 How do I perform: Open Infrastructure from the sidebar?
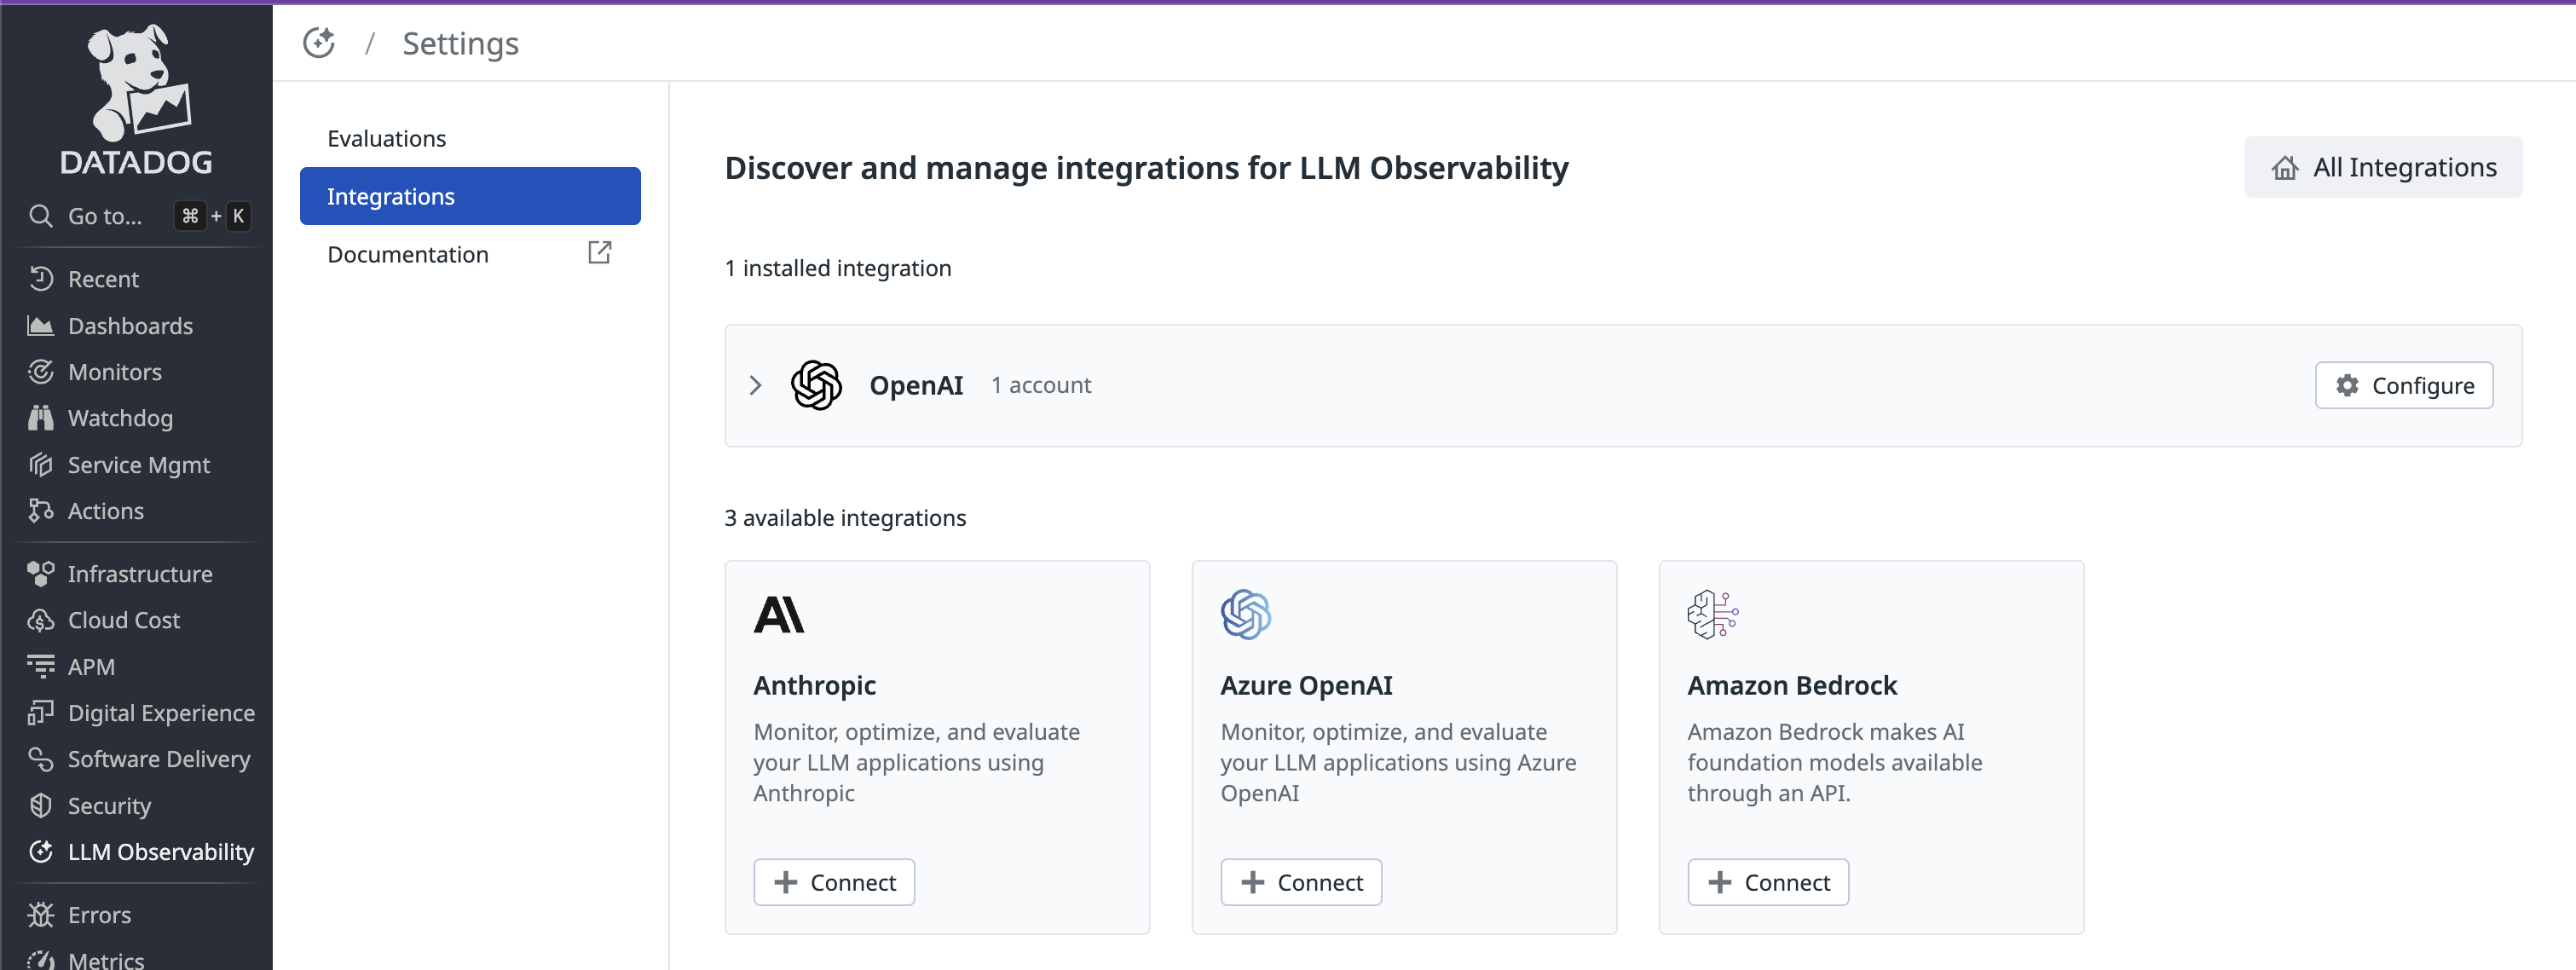[x=139, y=574]
